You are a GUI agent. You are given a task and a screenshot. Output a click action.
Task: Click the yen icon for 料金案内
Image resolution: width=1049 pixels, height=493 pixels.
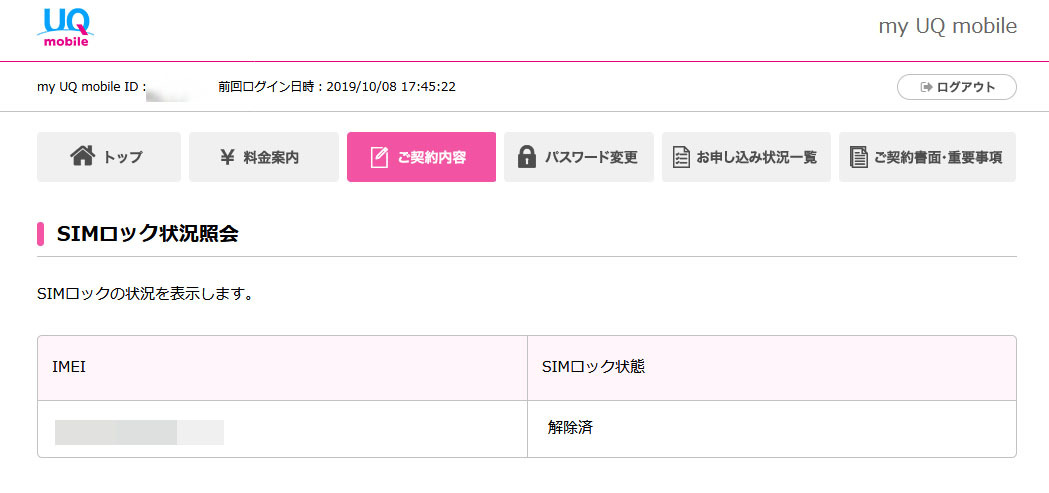point(227,157)
